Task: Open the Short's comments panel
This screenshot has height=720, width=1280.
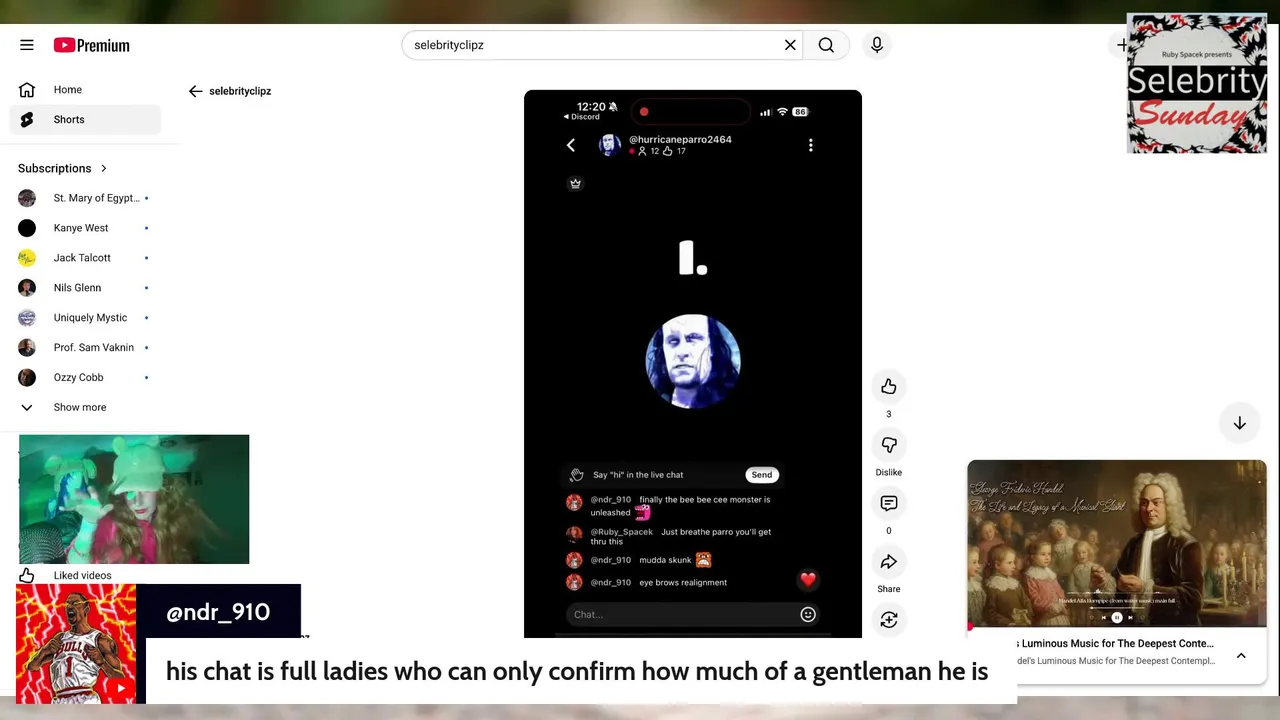Action: point(889,503)
